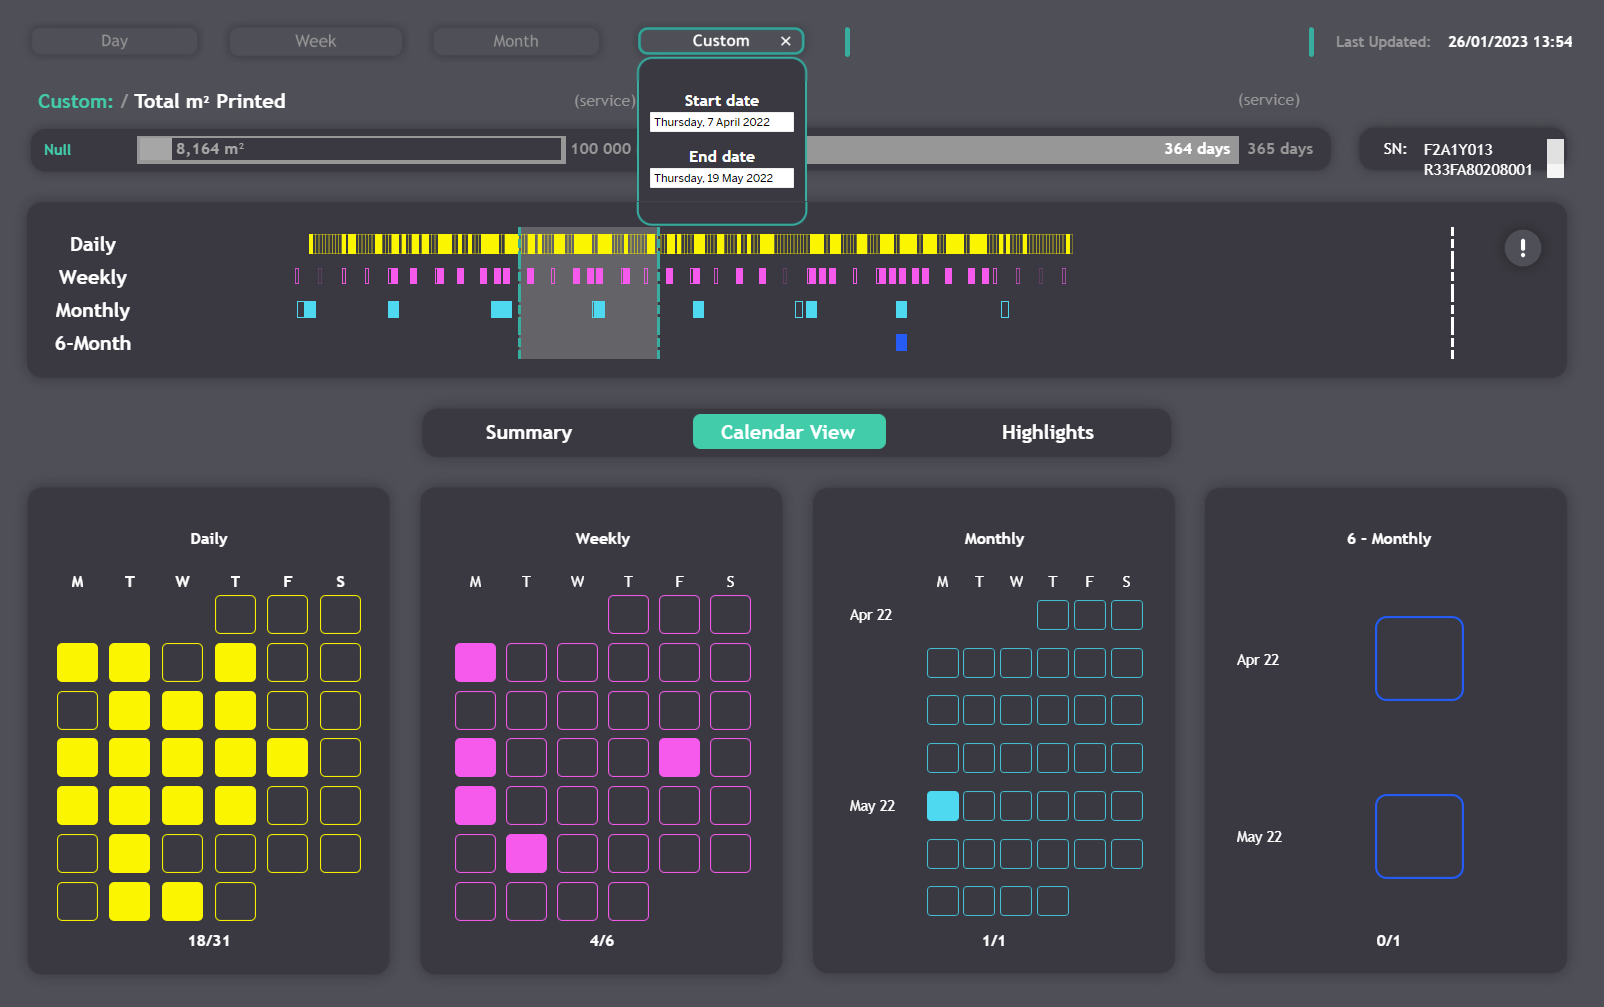Screen dimensions: 1604x1007
Task: Select the Calendar View tab
Action: 788,432
